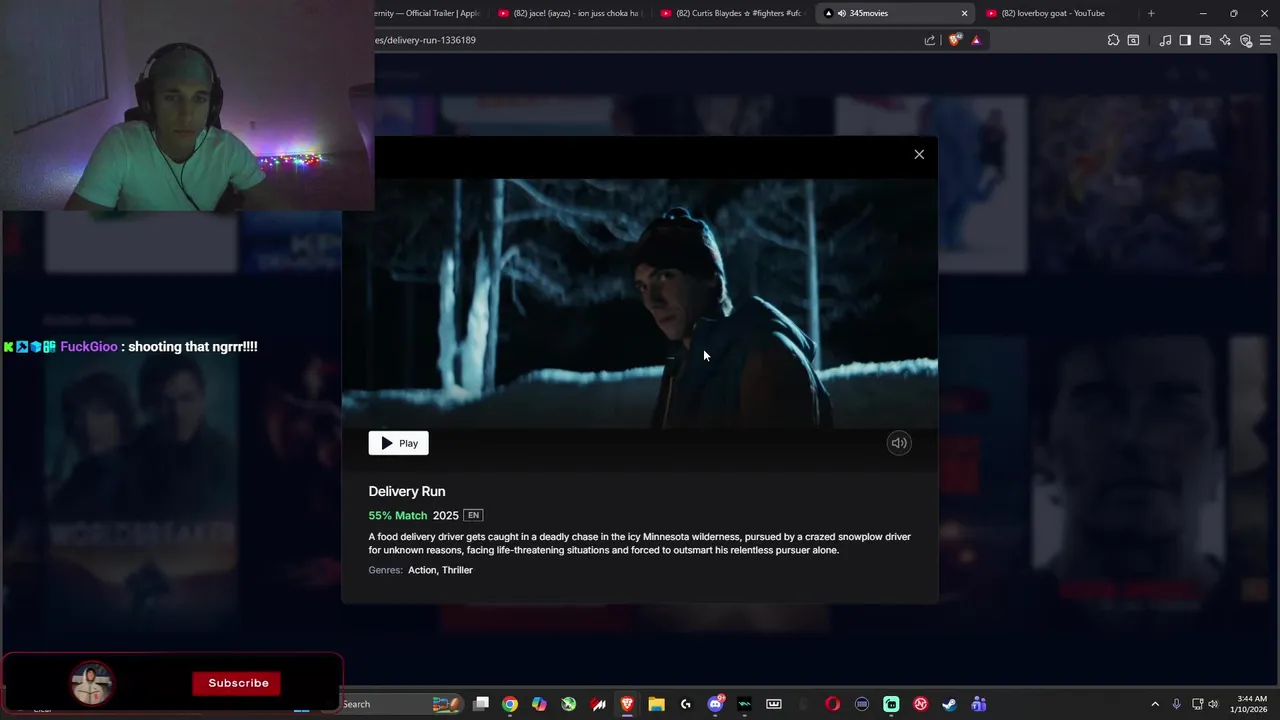Select the Action genre link
Screen dimensions: 1280x720
pos(422,570)
